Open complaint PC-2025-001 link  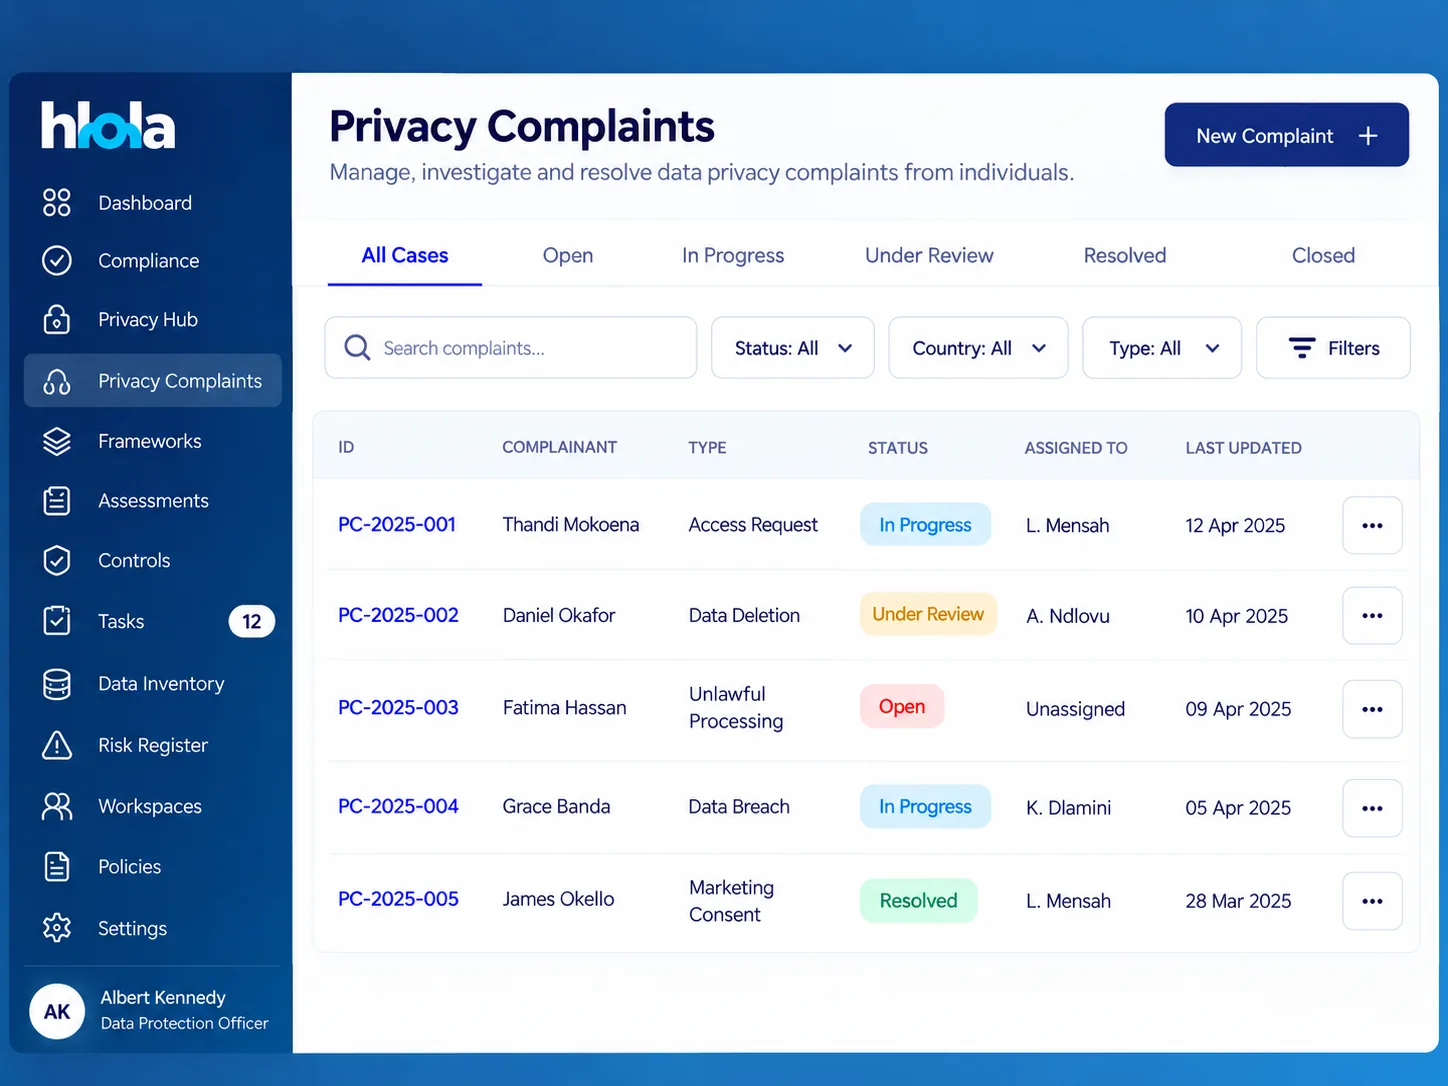(397, 524)
